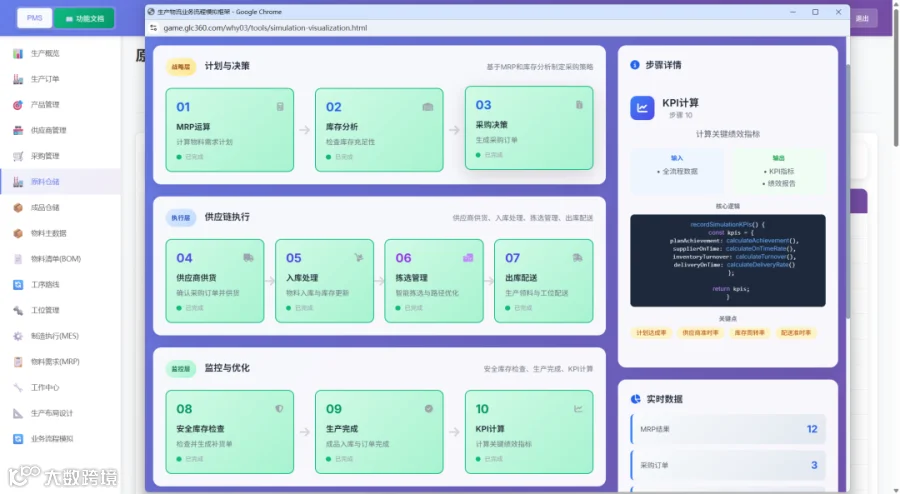Screen dimensions: 900x494
Task: Click the 库存周转率 key point tag
Action: click(749, 333)
